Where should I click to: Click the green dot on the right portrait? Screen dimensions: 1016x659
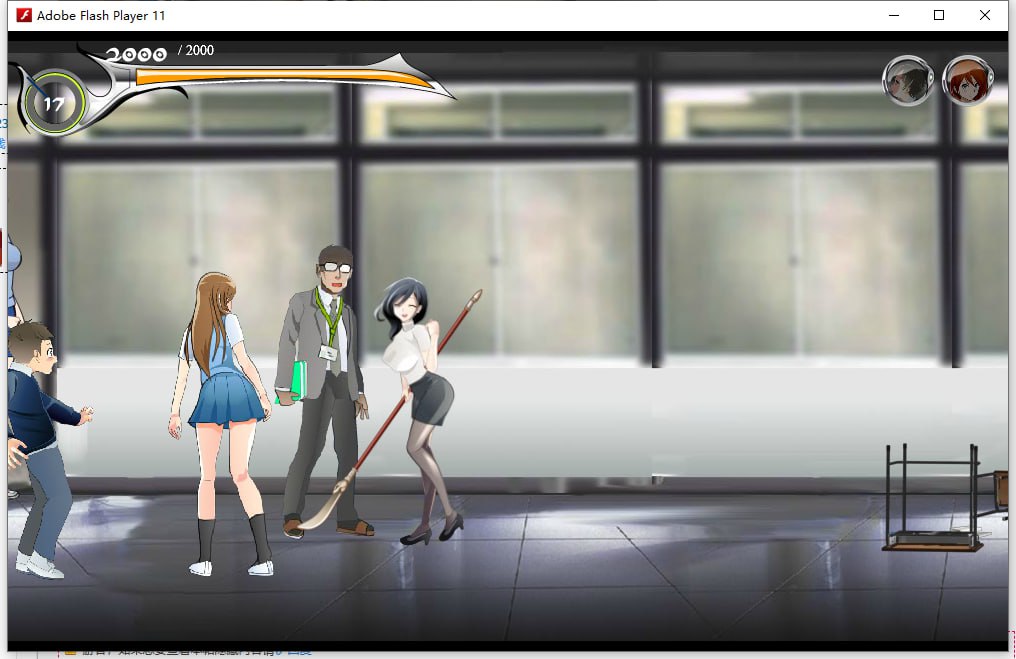[991, 77]
